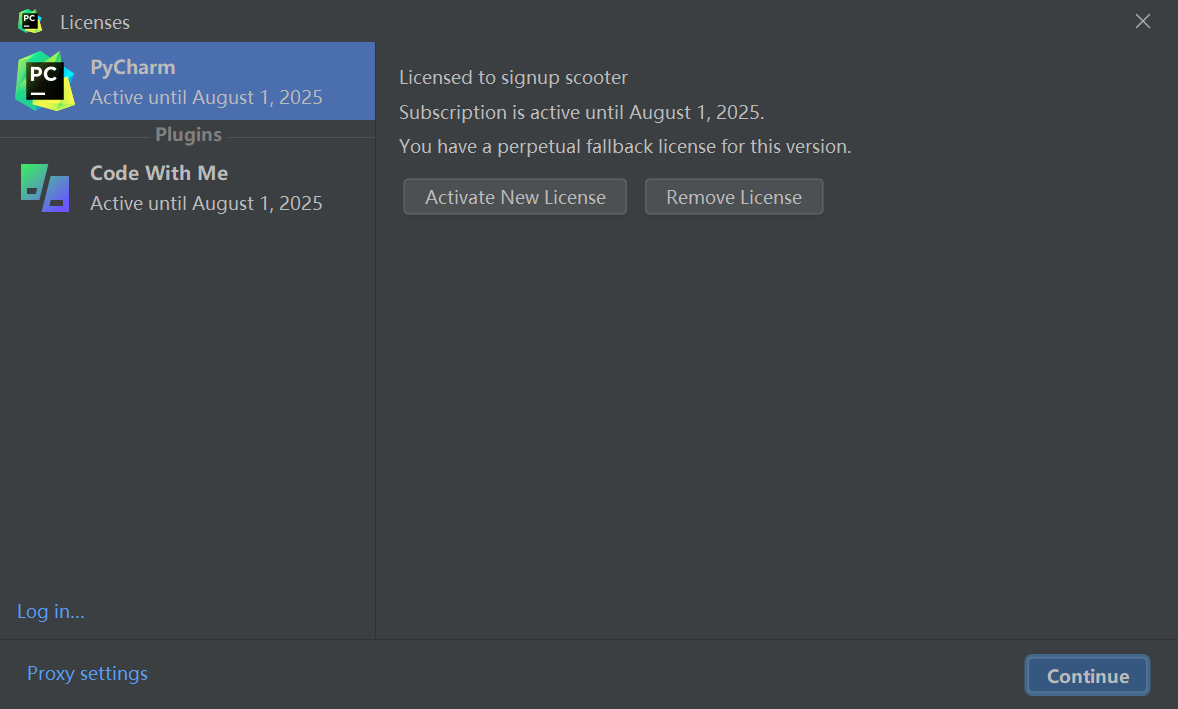Viewport: 1178px width, 709px height.
Task: Open the Log in... link
Action: [51, 611]
